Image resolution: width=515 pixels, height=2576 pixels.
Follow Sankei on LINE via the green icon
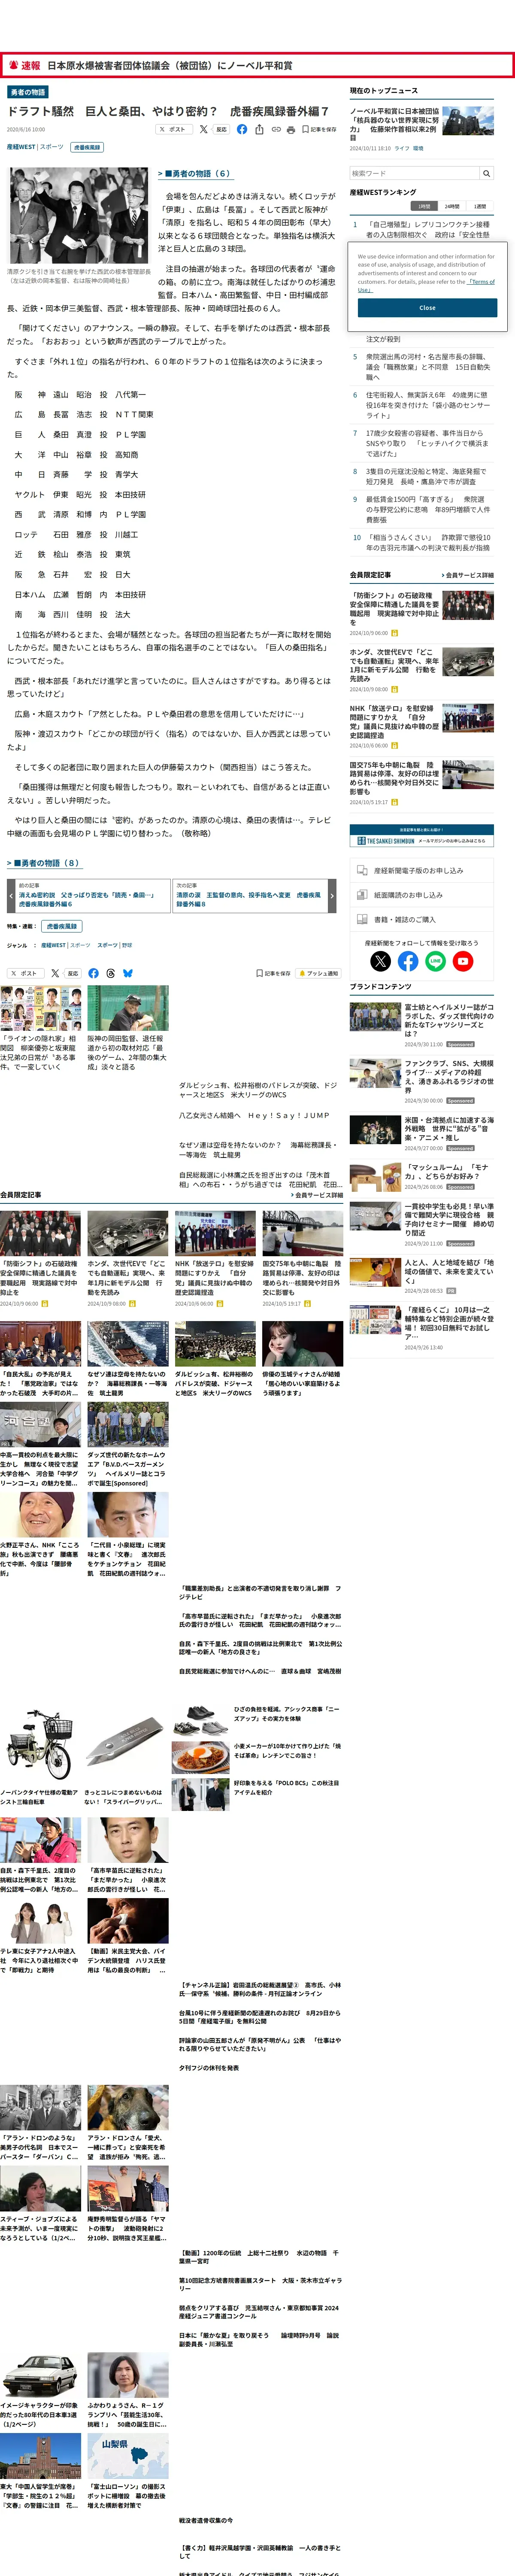(435, 961)
